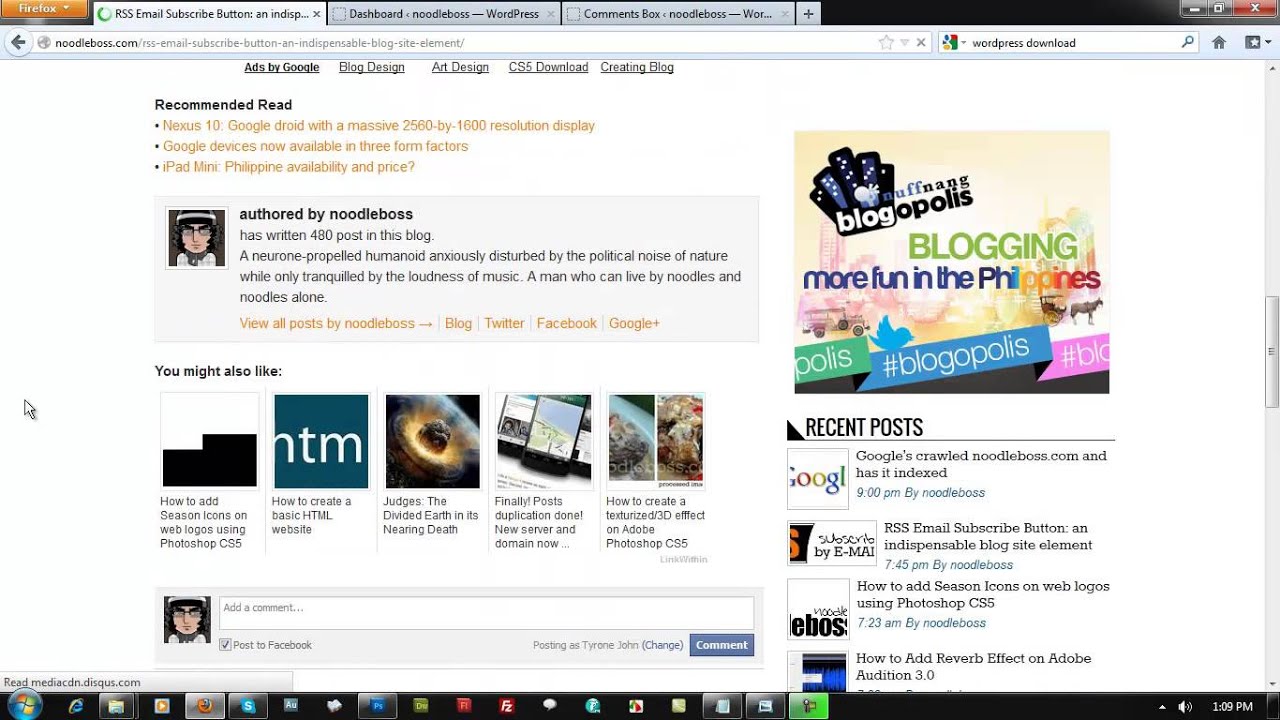
Task: Open the bookmarks menu icon
Action: coord(1256,42)
